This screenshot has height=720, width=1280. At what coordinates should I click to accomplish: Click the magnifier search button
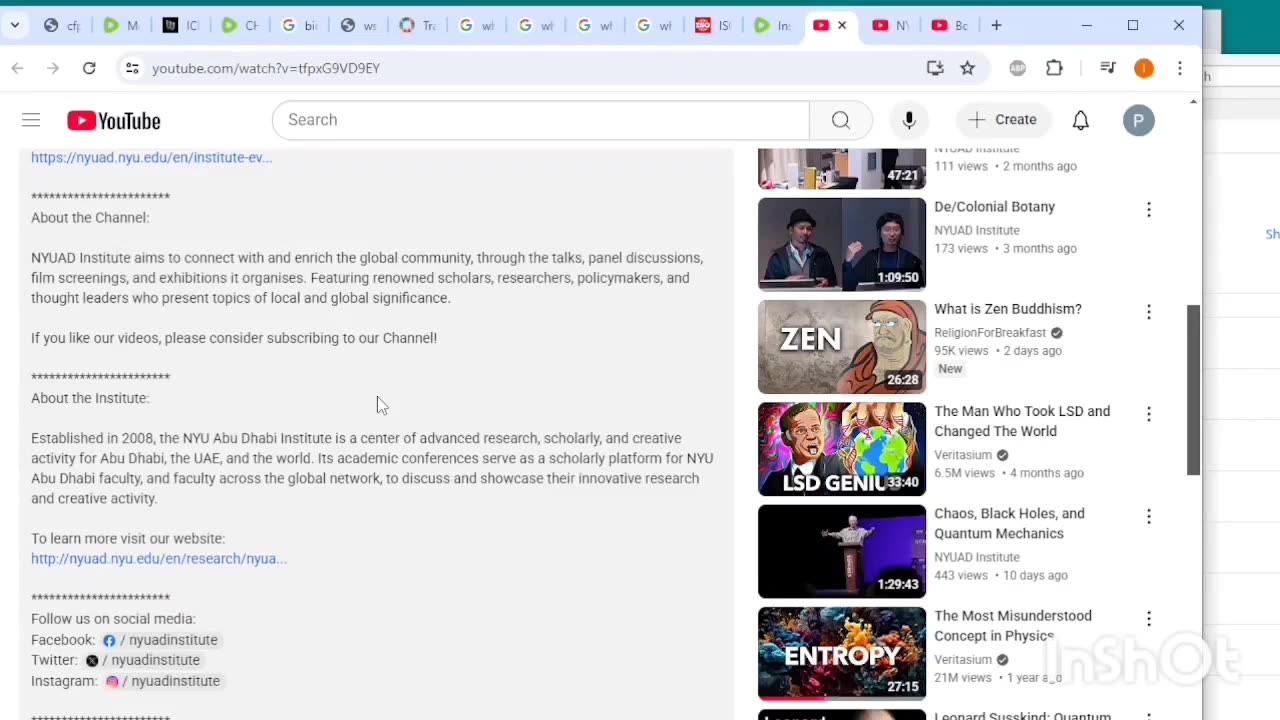tap(841, 120)
